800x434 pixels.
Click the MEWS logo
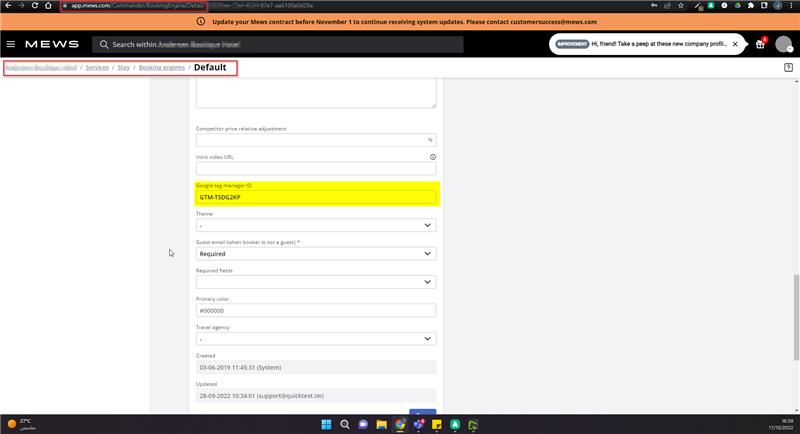pyautogui.click(x=54, y=45)
